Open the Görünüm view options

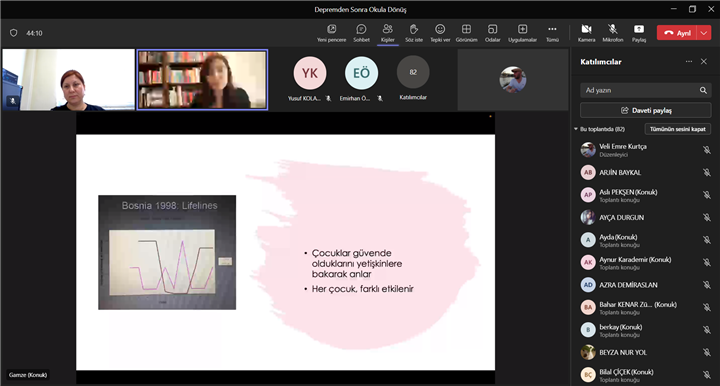click(x=466, y=33)
